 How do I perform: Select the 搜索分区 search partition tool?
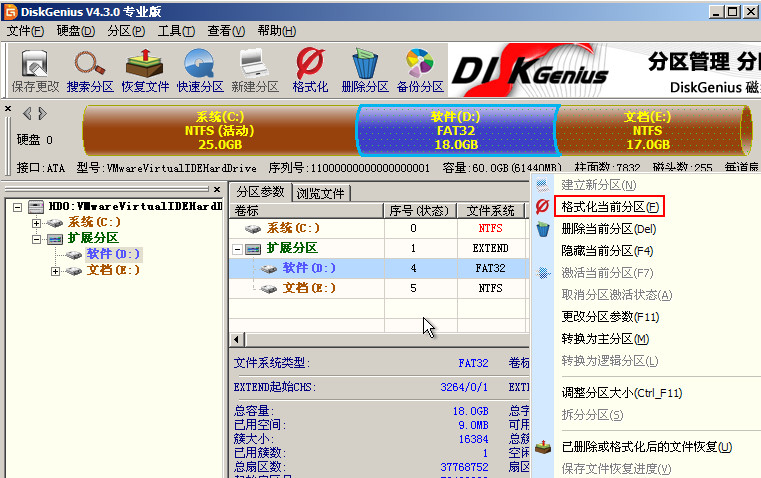[90, 71]
